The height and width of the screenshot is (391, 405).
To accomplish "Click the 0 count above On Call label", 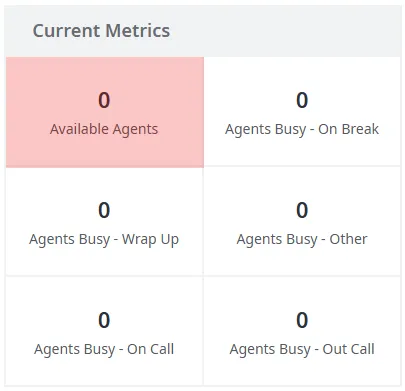I will click(x=104, y=320).
